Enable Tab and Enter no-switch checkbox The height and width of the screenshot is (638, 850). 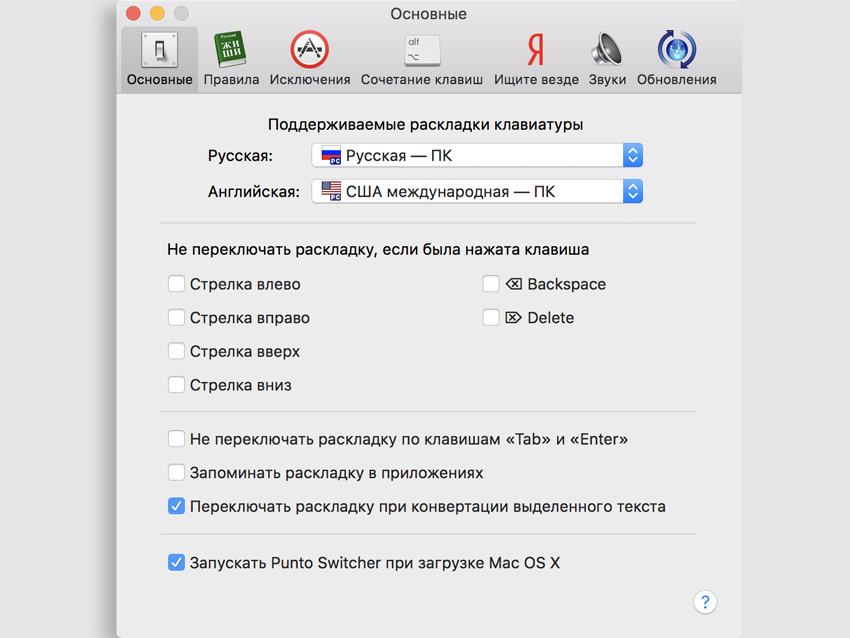(x=176, y=439)
